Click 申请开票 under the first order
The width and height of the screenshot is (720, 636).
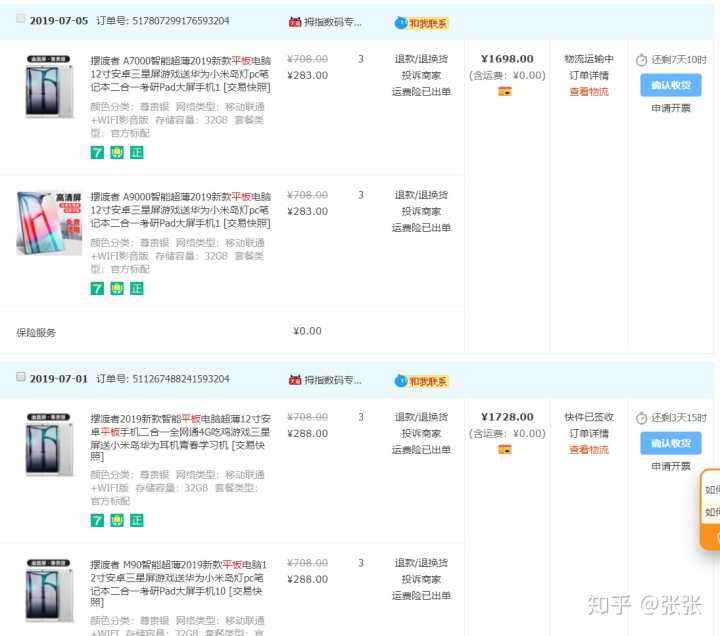tap(671, 108)
